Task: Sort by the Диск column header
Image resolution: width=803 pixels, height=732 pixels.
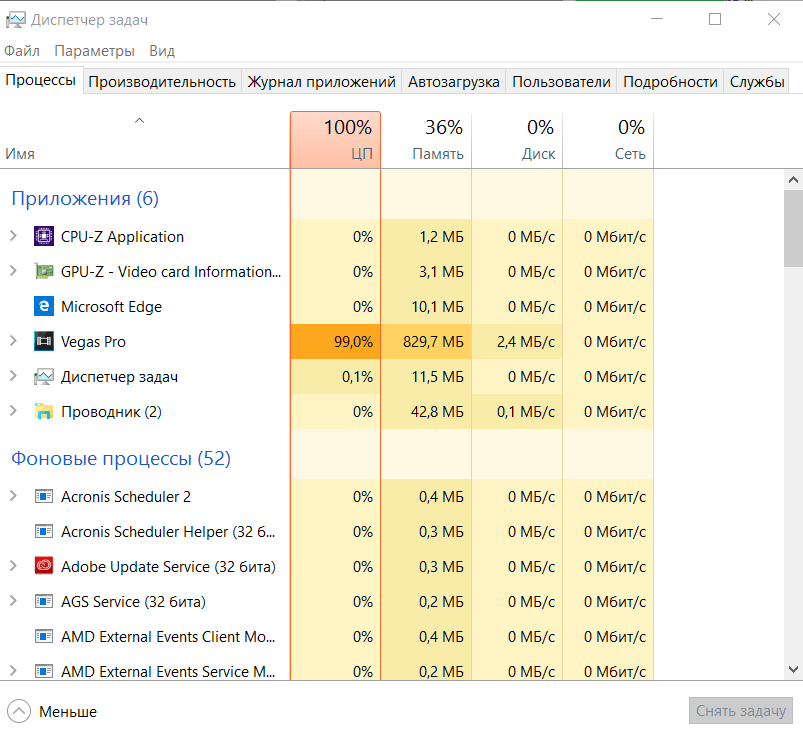Action: point(517,140)
